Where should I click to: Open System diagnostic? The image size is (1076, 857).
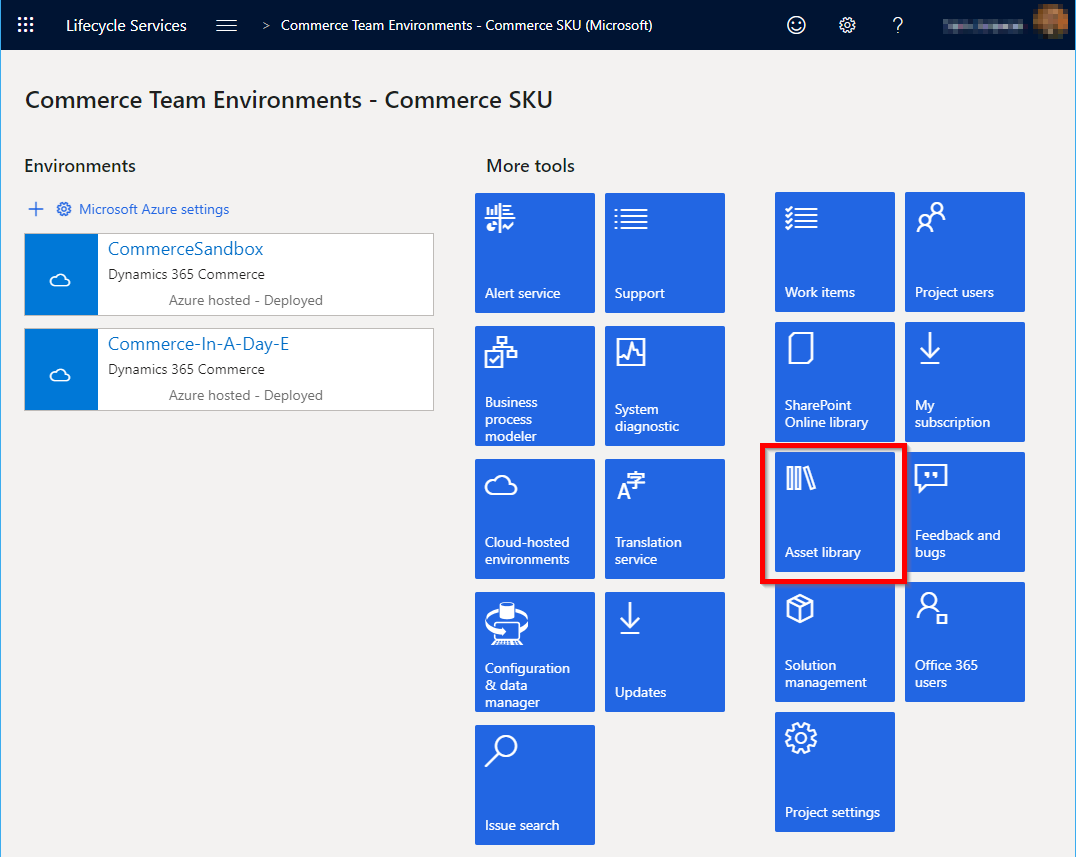(664, 386)
